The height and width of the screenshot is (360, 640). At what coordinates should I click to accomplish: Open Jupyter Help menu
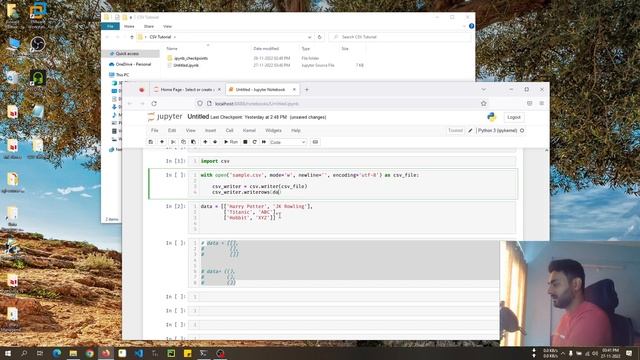(296, 131)
